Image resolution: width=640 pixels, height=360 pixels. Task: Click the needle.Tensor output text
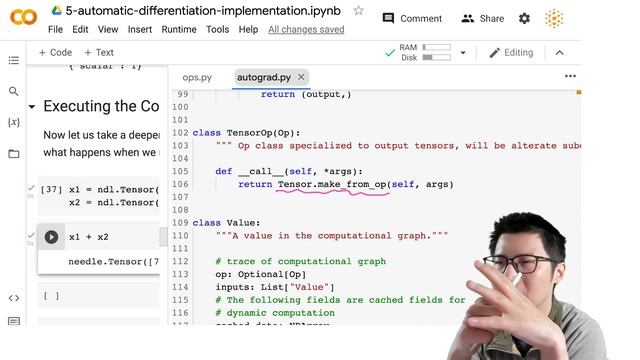tap(113, 262)
